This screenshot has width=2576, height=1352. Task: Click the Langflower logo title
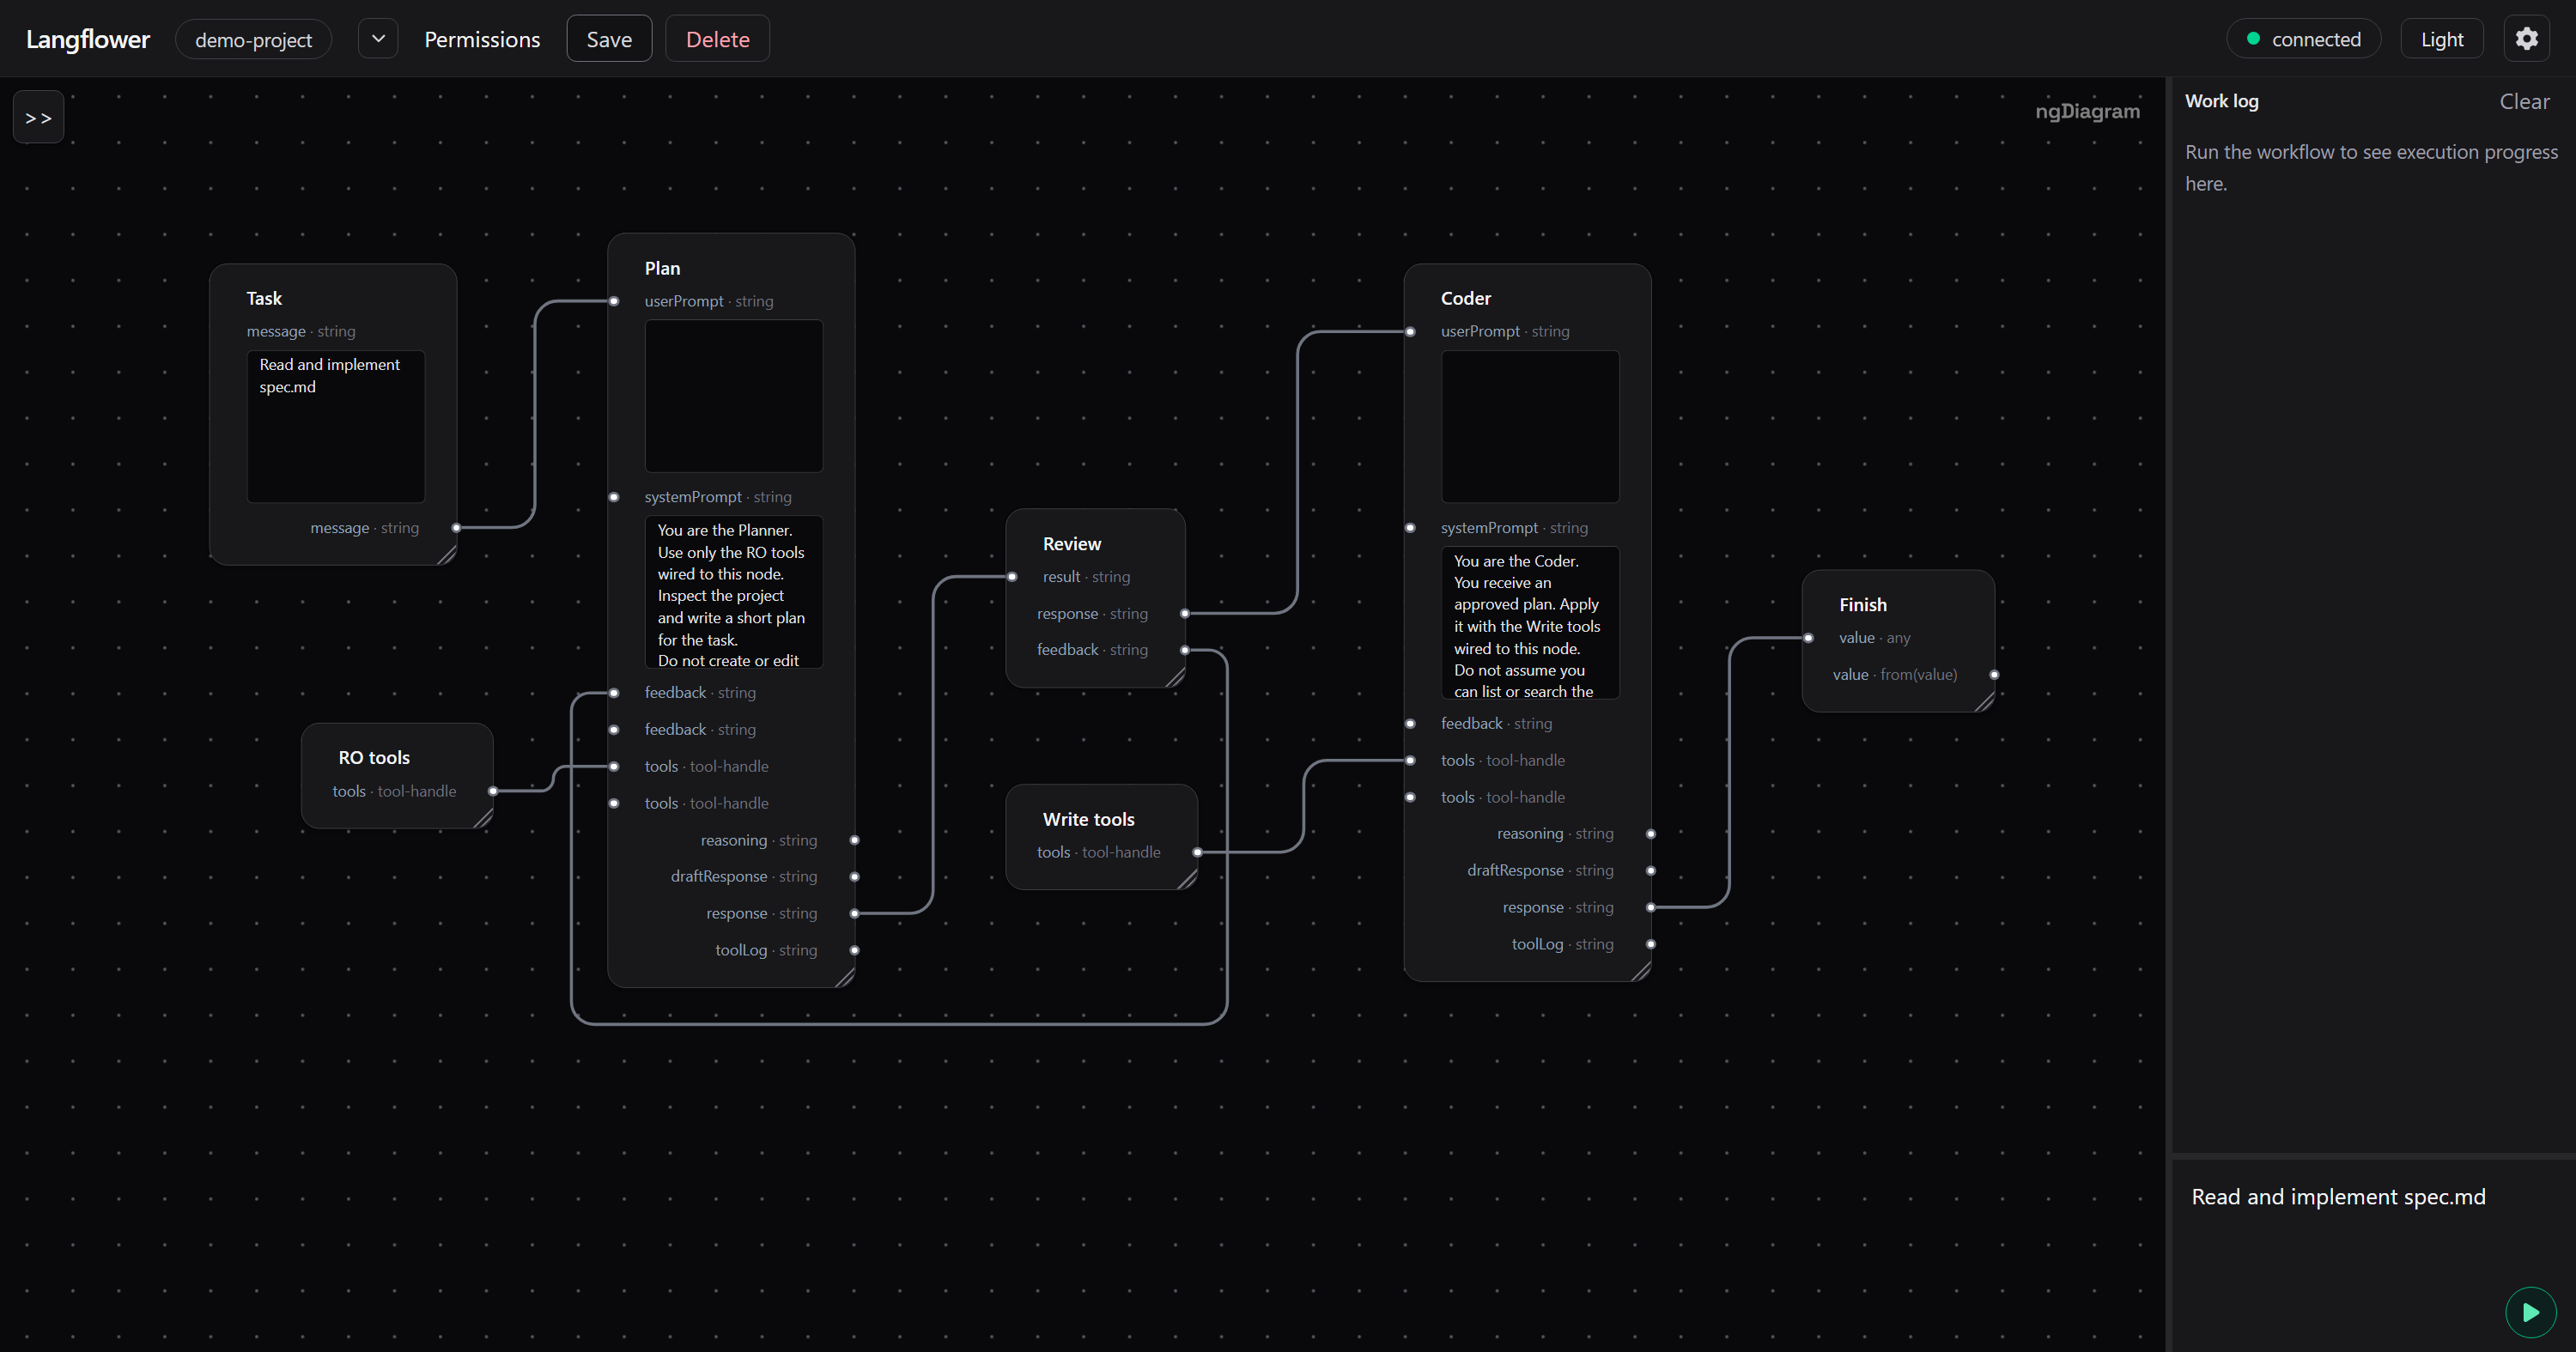point(88,39)
